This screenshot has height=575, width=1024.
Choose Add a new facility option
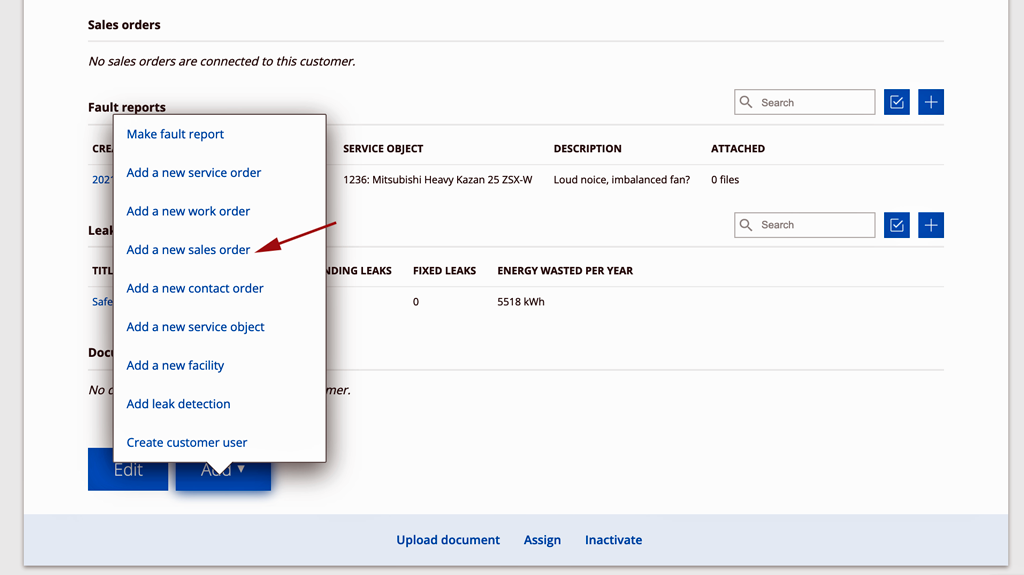175,365
